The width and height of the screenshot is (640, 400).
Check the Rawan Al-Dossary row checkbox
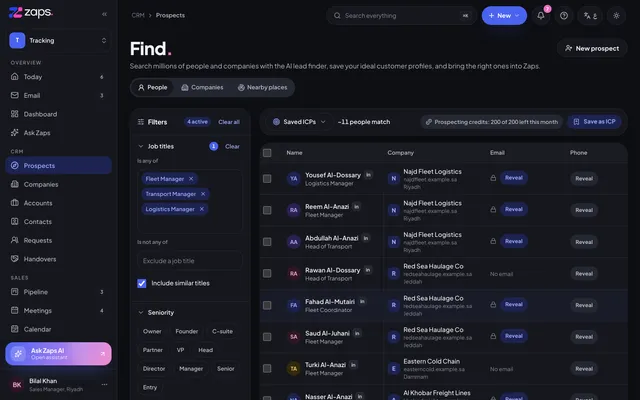[x=267, y=273]
